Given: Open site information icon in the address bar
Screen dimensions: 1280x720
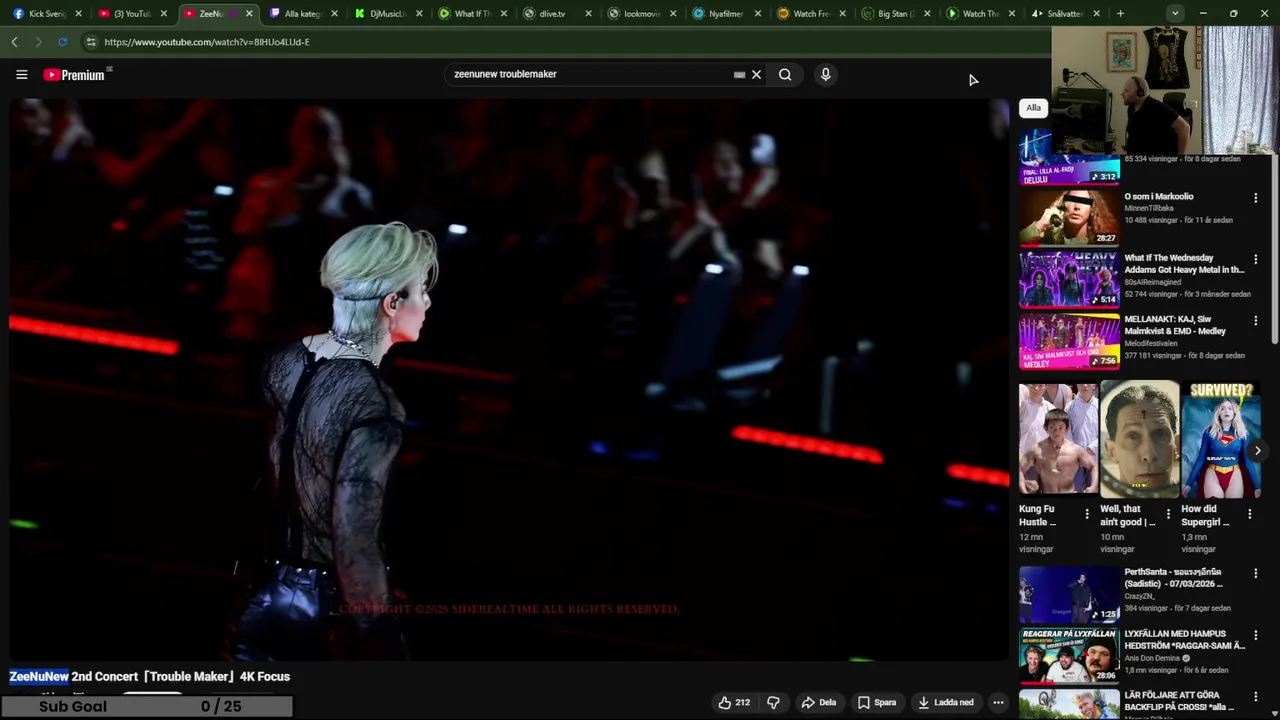Looking at the screenshot, I should tap(91, 42).
